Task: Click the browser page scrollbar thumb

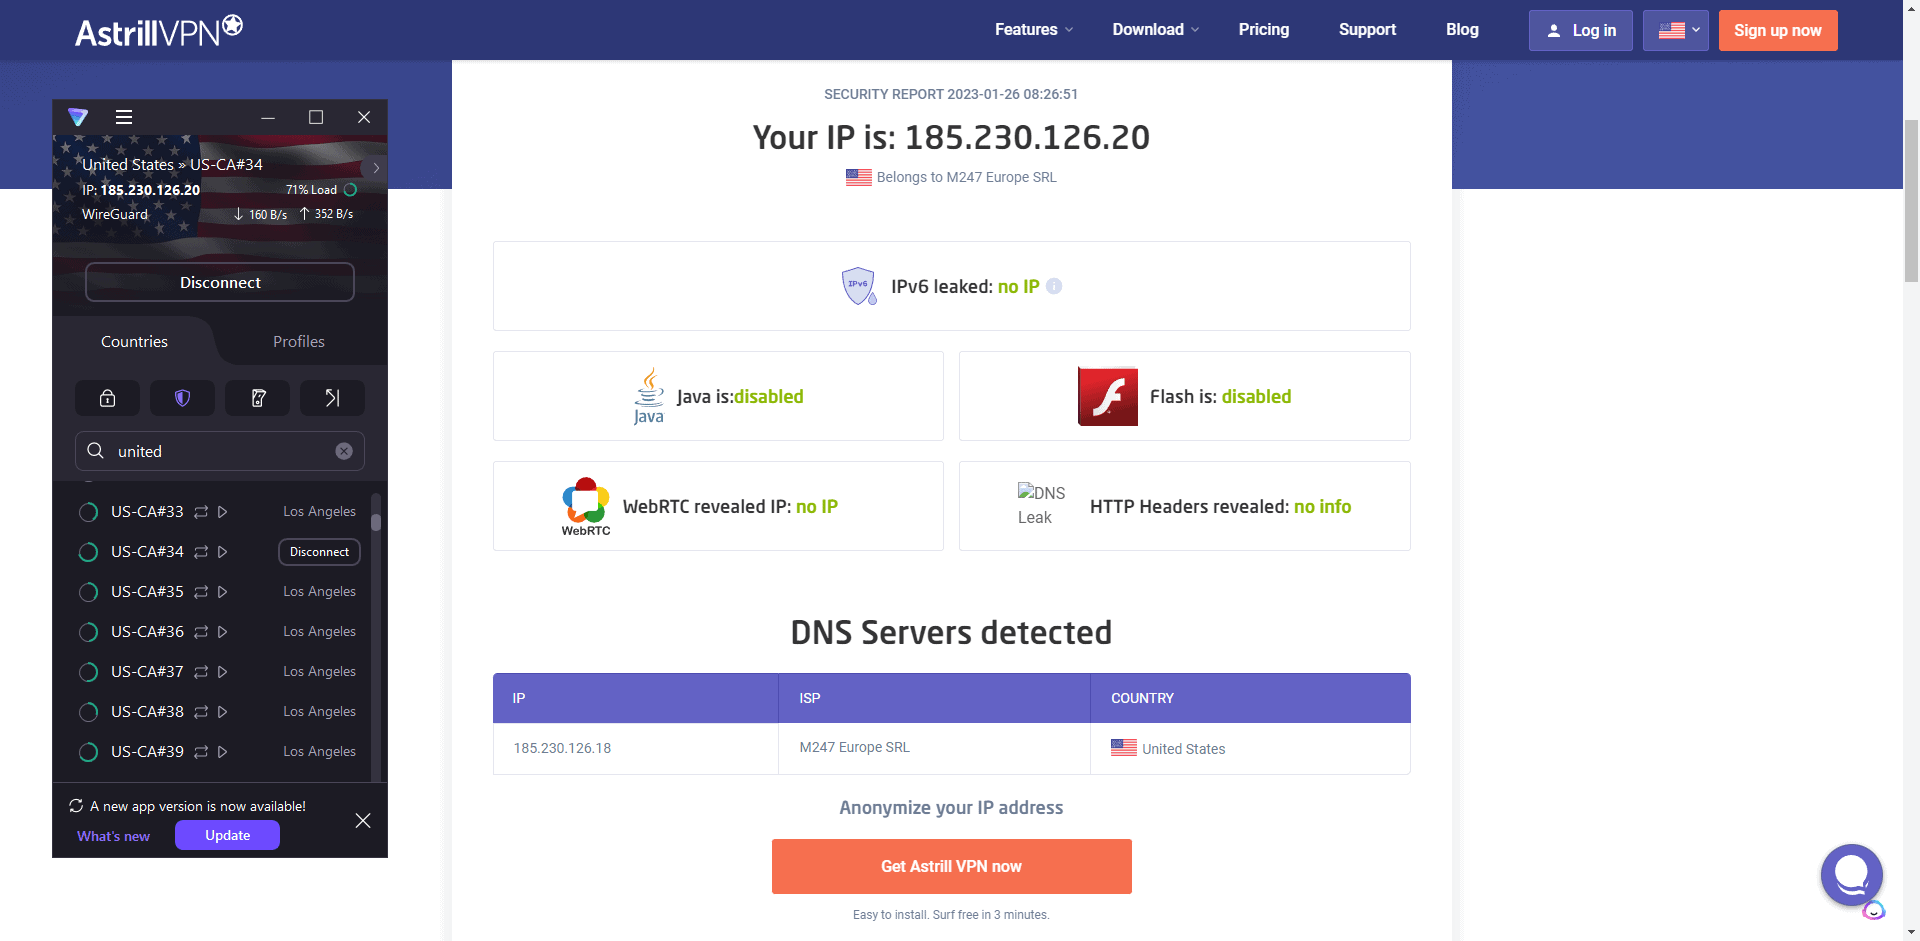Action: pos(1911,200)
